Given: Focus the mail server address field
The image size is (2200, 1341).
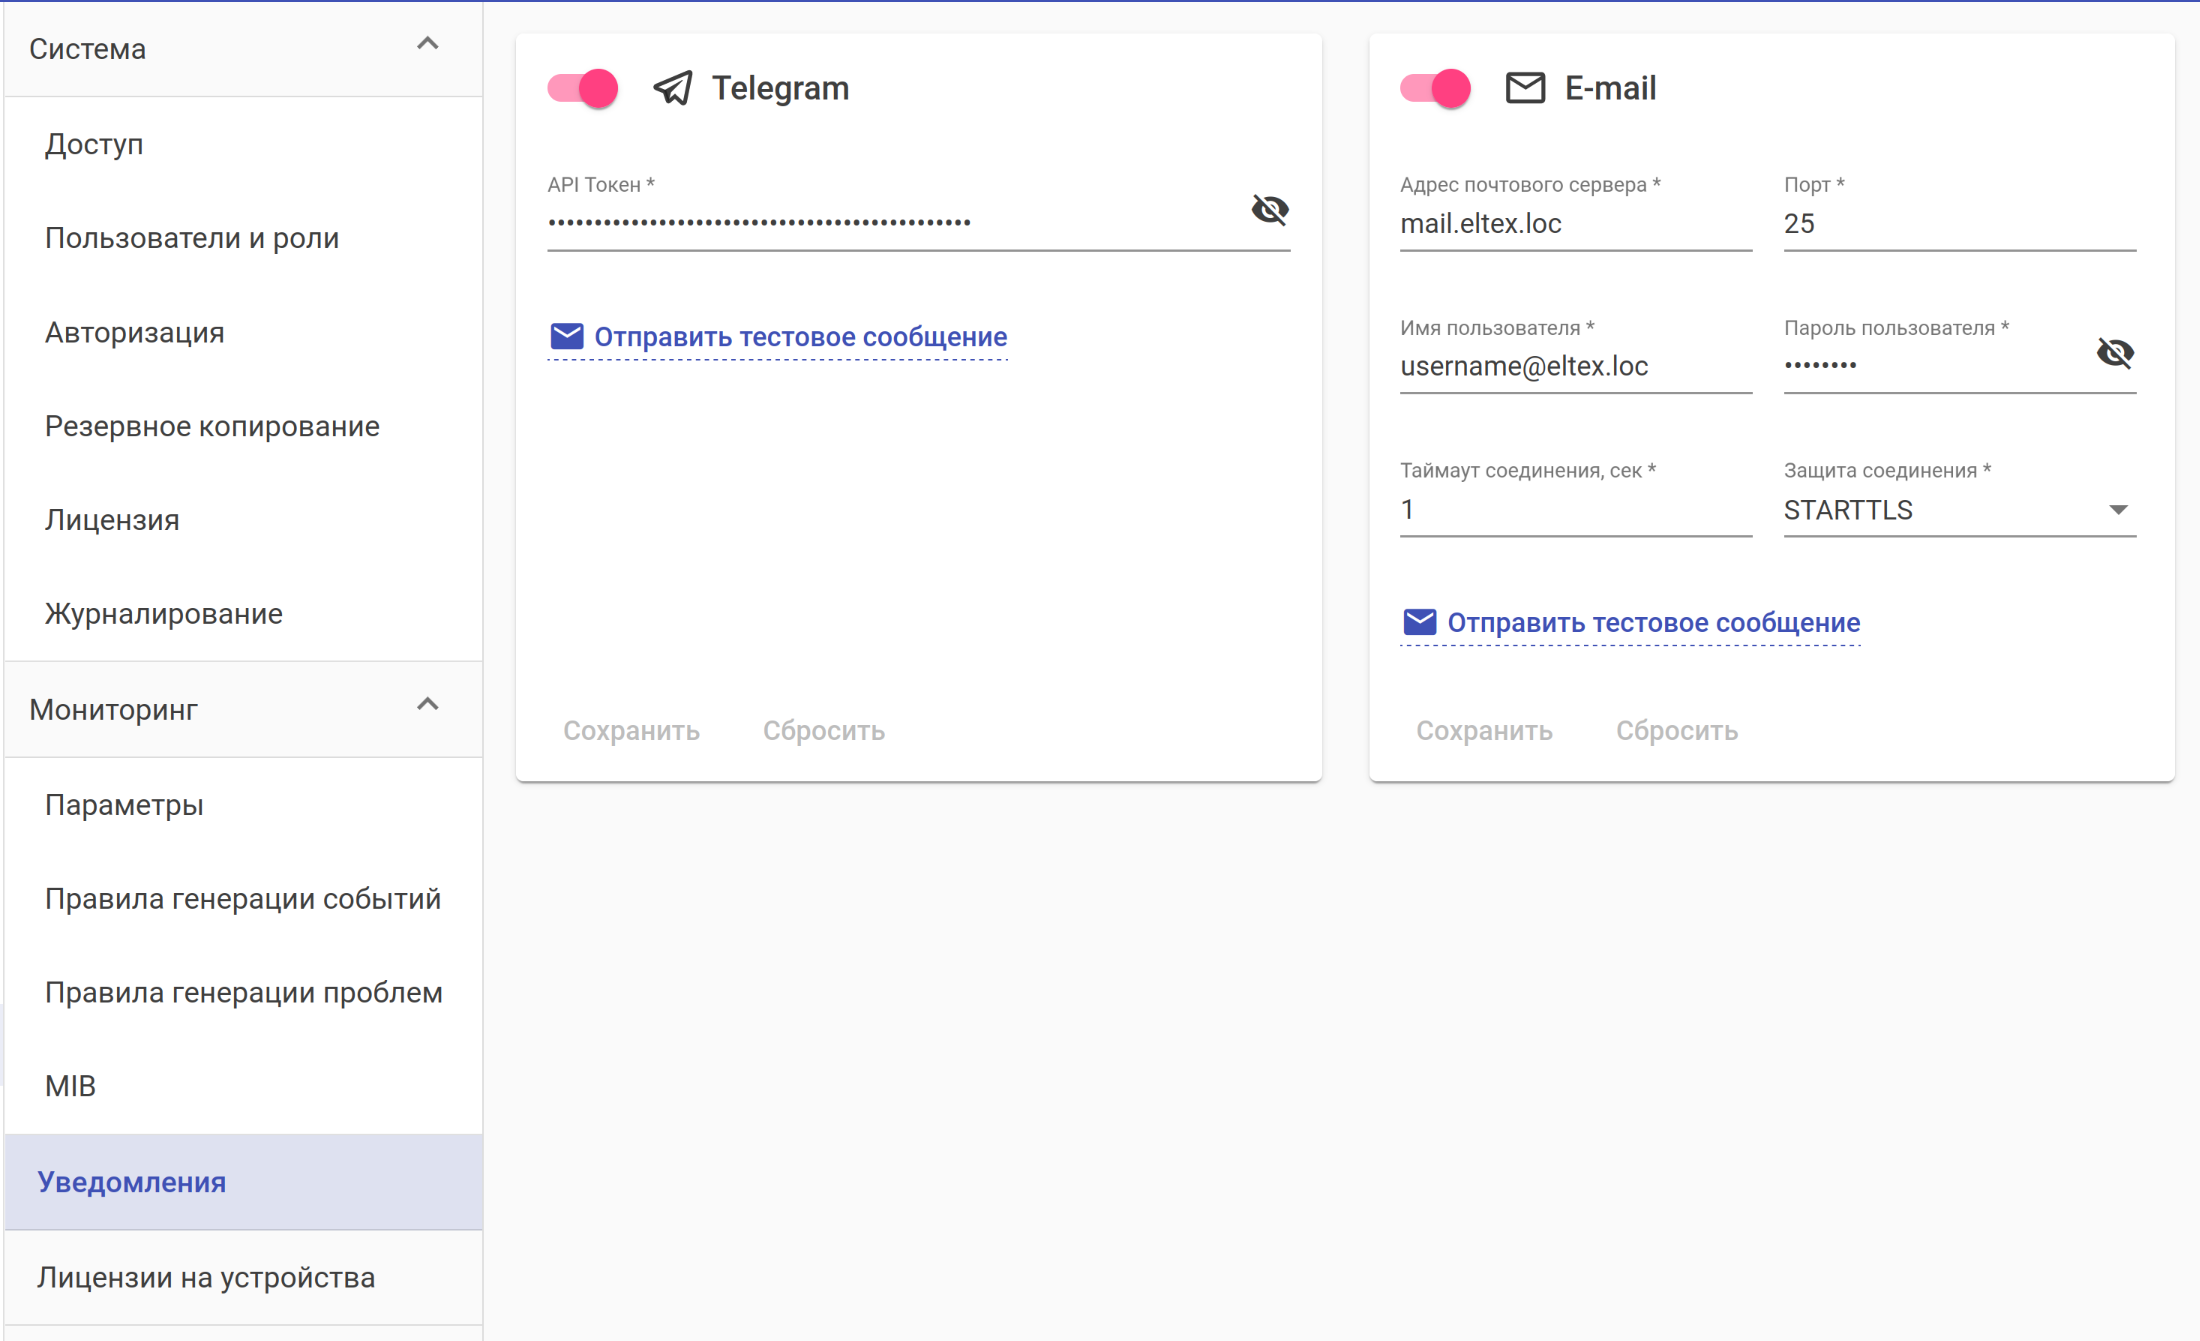Looking at the screenshot, I should pyautogui.click(x=1574, y=224).
